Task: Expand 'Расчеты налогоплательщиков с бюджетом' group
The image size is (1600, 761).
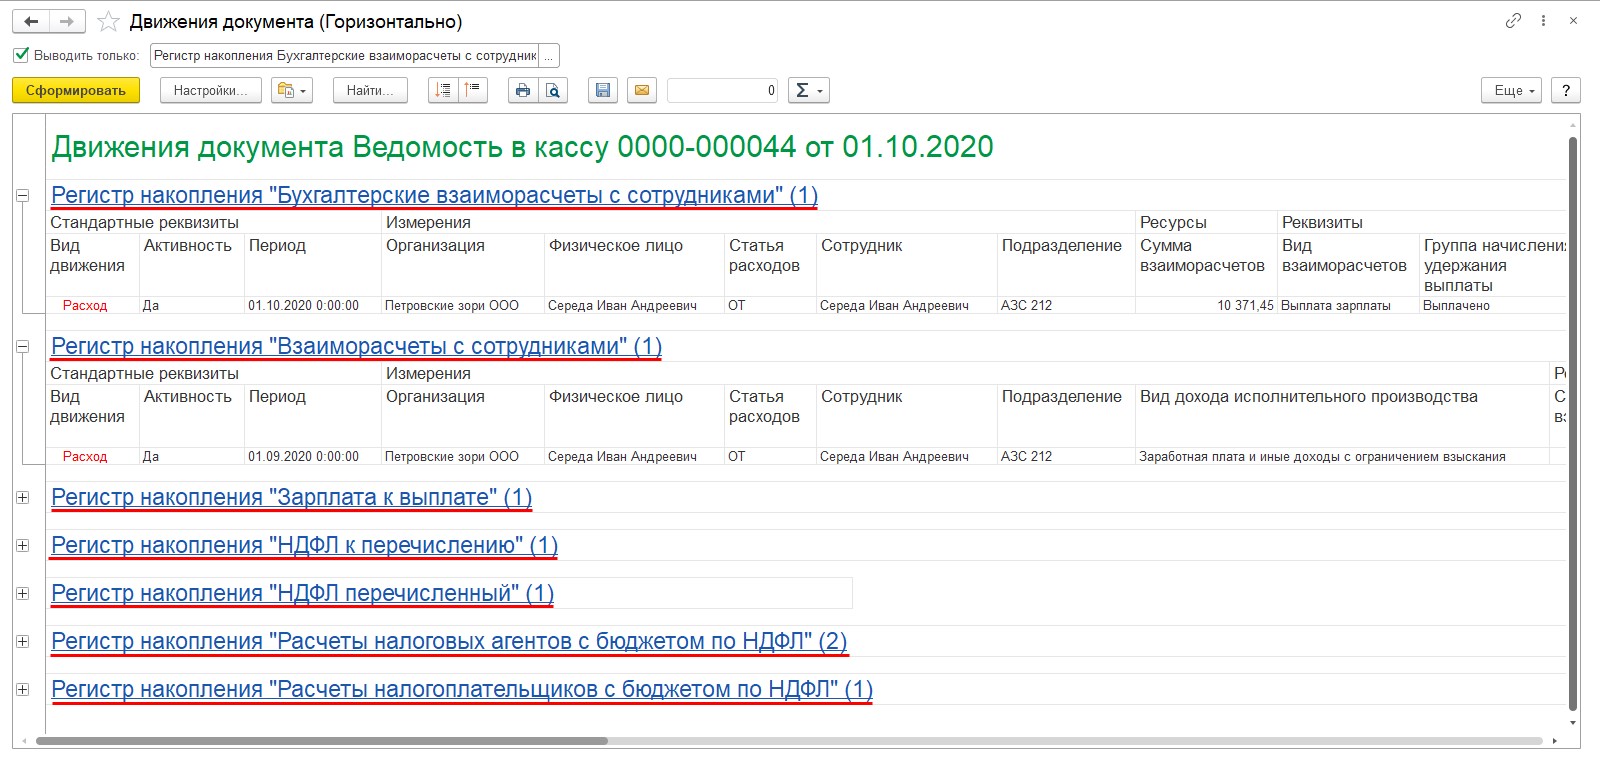Action: point(22,689)
